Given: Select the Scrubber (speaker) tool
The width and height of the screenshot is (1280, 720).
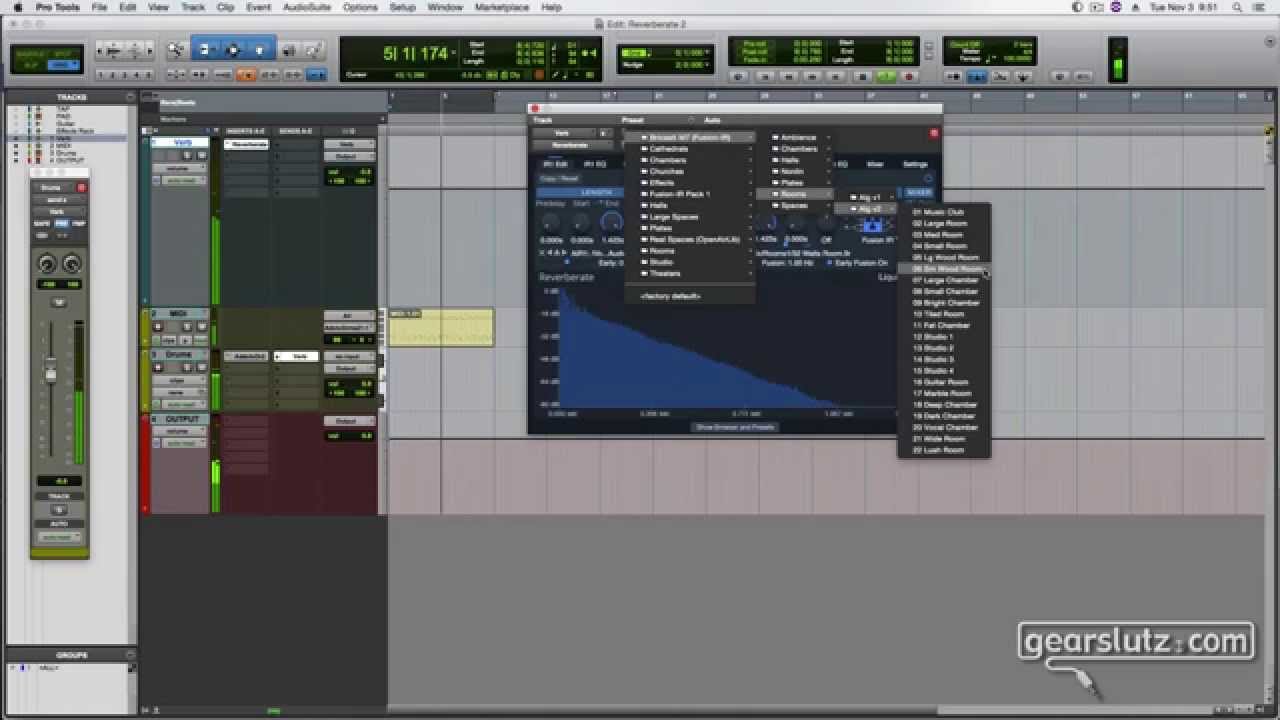Looking at the screenshot, I should click(288, 49).
